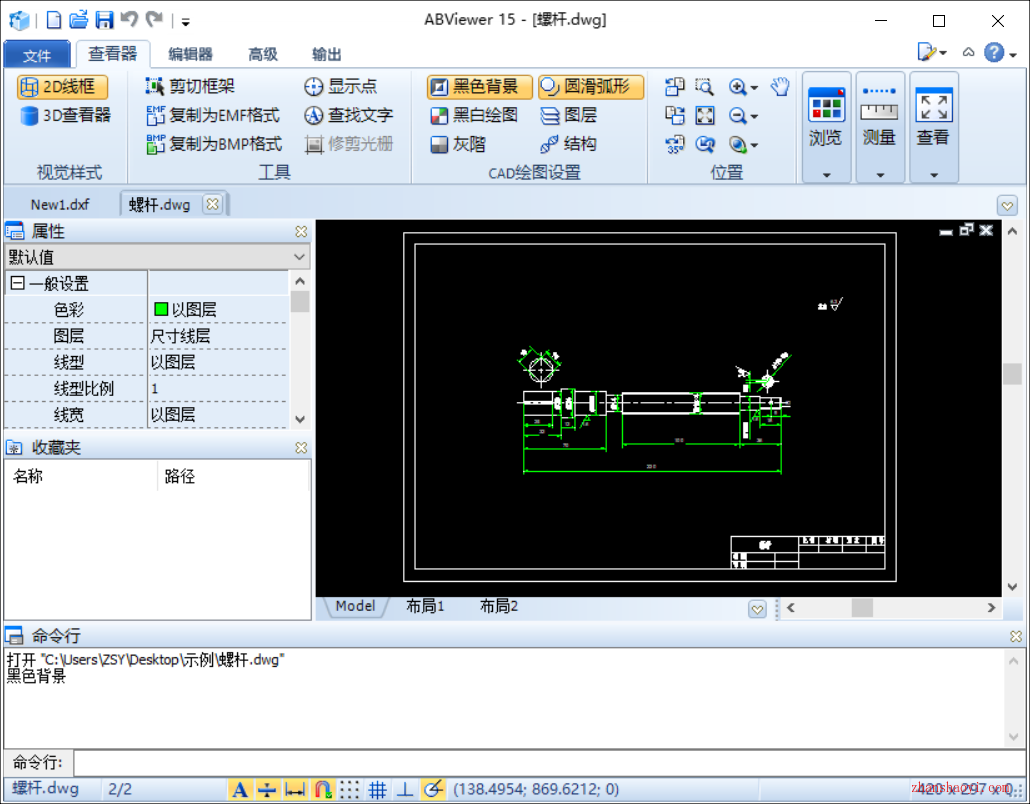
Task: Expand the 查看 view dropdown
Action: (x=934, y=175)
